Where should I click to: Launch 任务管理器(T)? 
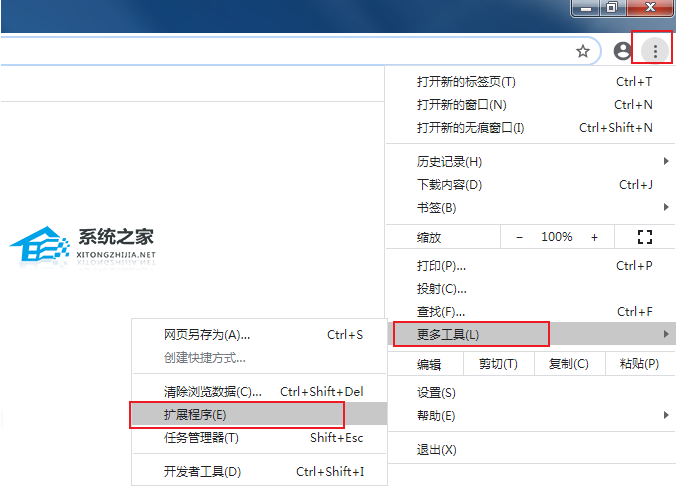coord(260,438)
